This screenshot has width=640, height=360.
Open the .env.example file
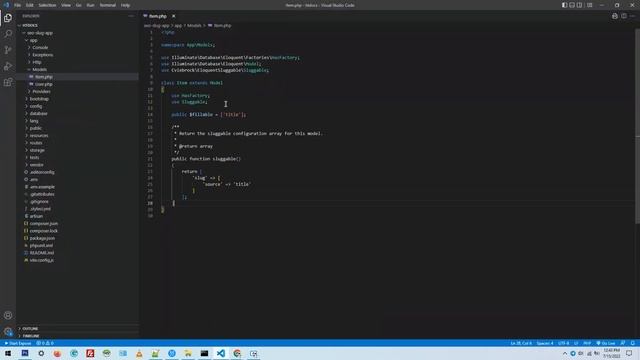(x=42, y=187)
